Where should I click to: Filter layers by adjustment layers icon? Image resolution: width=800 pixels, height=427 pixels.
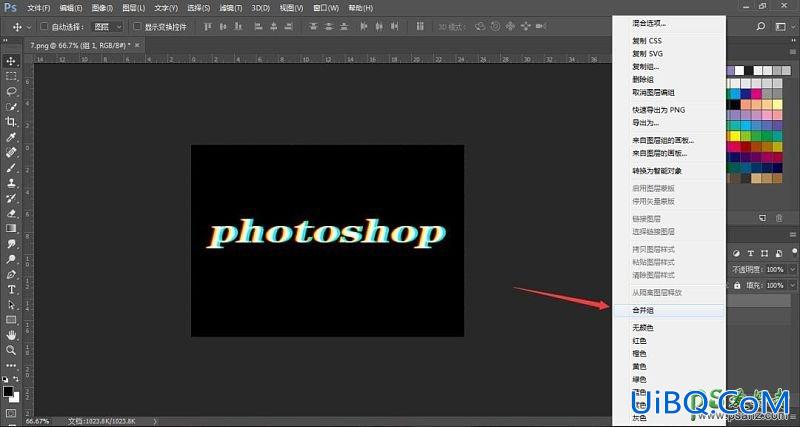pos(737,253)
